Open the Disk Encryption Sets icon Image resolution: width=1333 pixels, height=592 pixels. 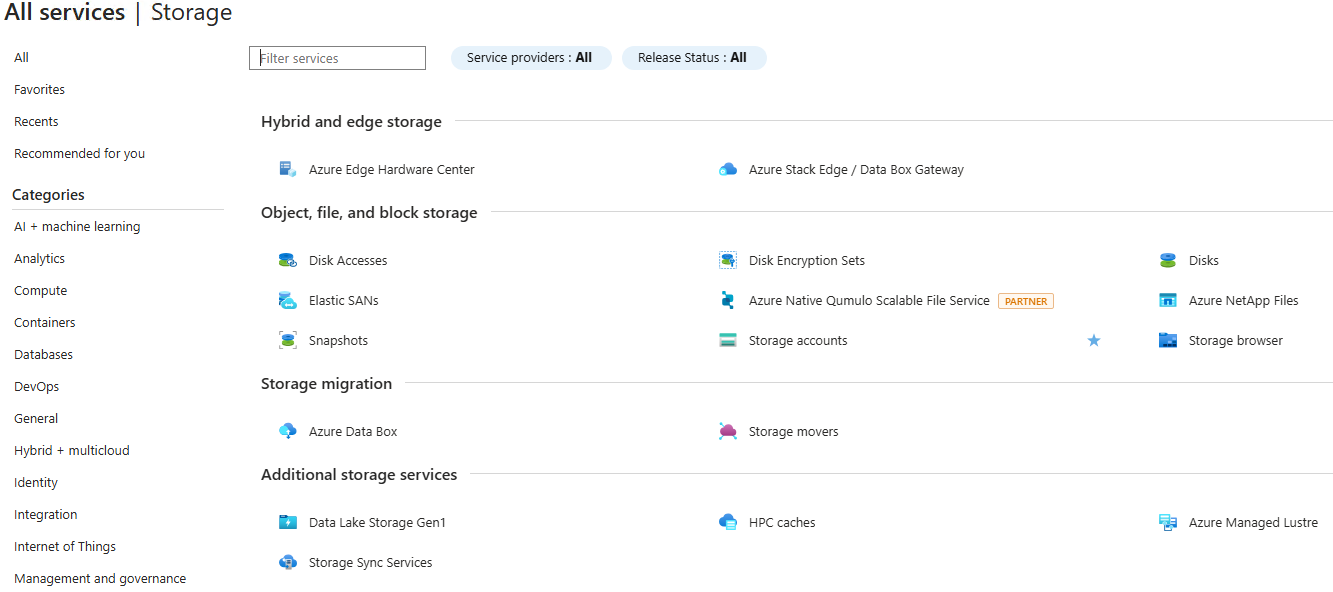pos(728,260)
